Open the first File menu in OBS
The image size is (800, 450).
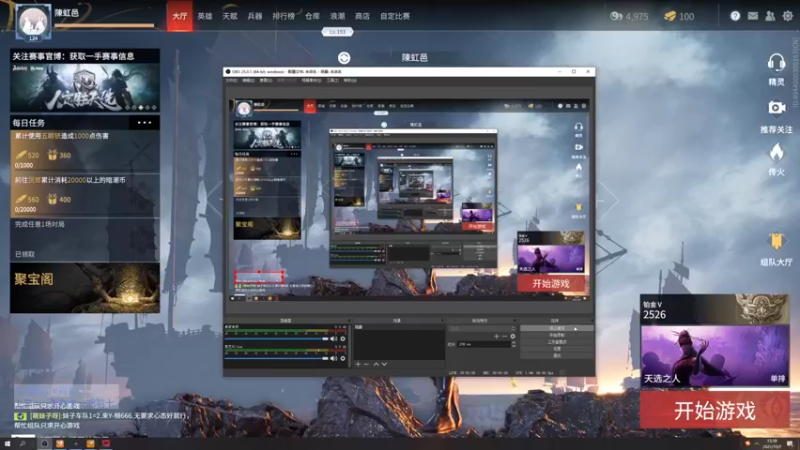231,81
